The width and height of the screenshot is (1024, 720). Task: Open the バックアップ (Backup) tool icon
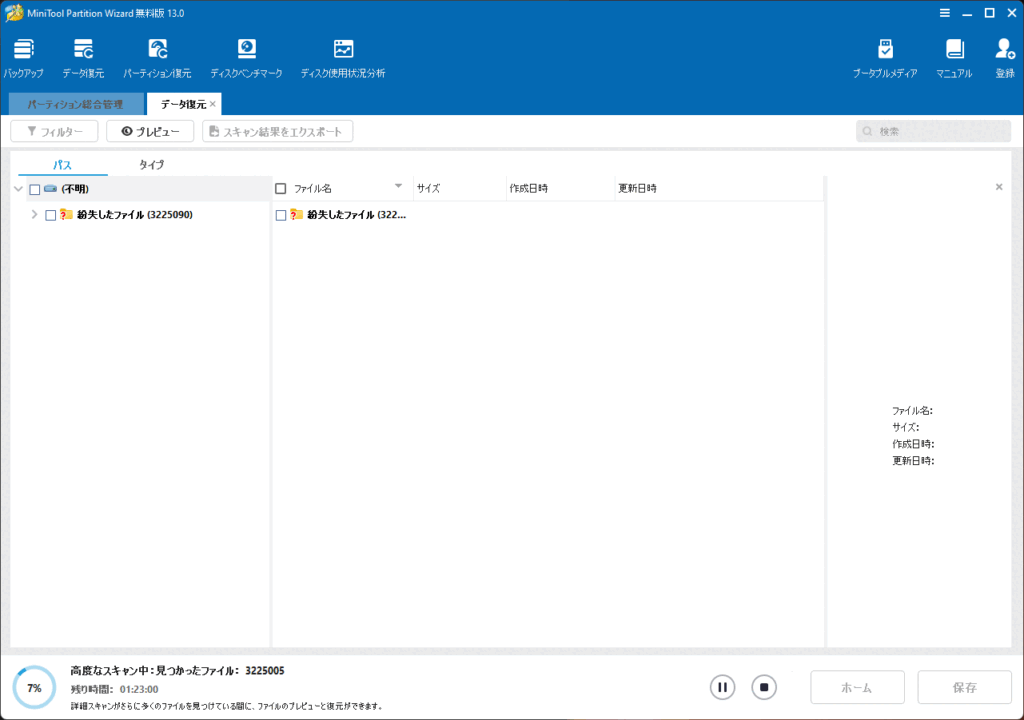[23, 50]
